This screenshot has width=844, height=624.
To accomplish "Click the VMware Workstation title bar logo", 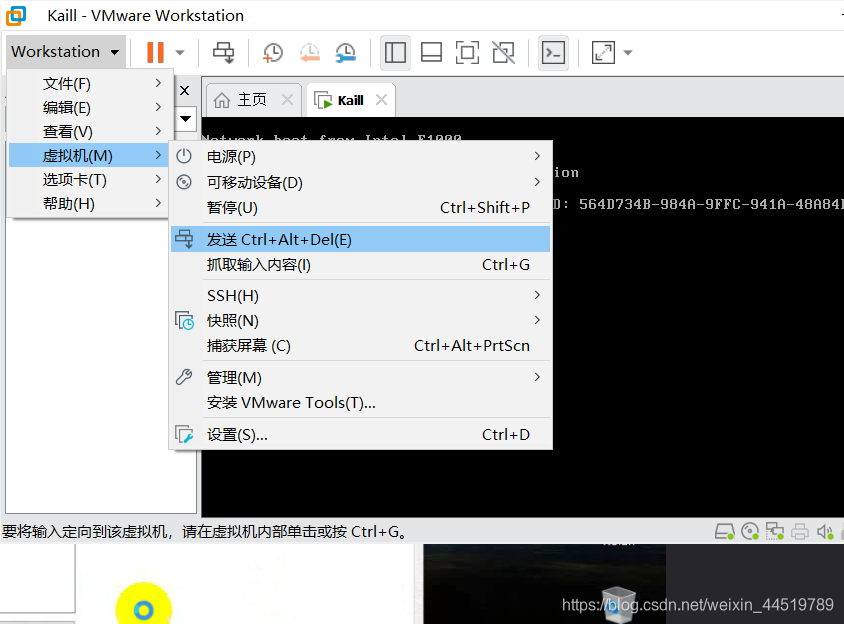I will pyautogui.click(x=16, y=16).
